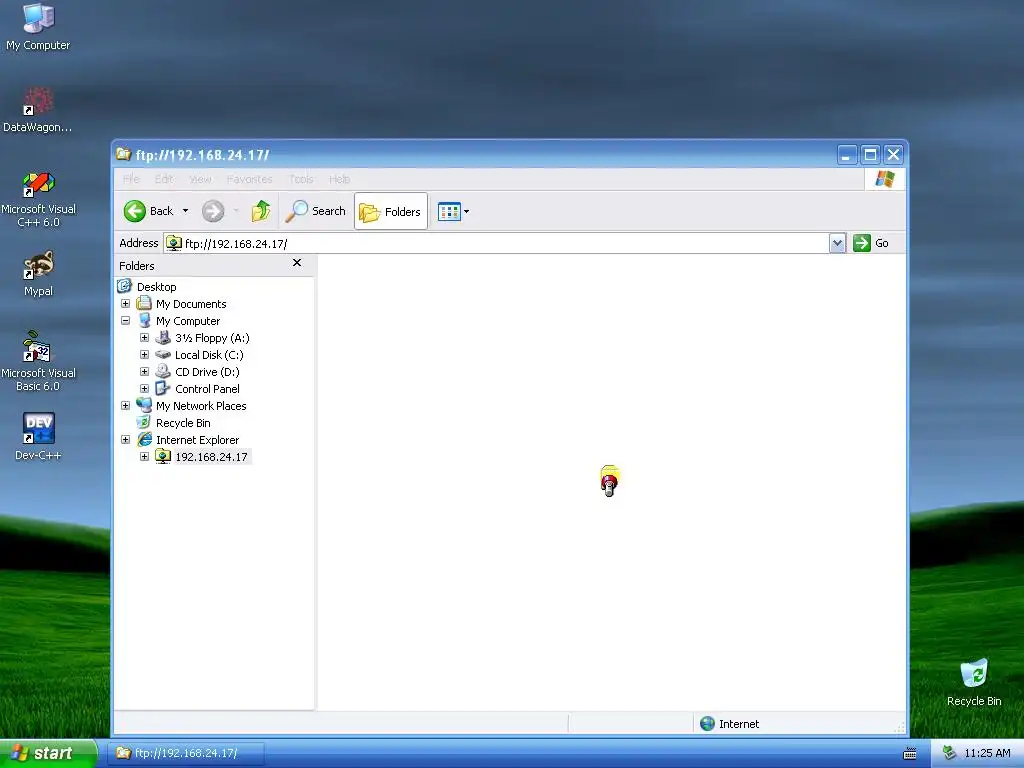Select My Documents folder icon
1024x768 pixels.
[x=144, y=304]
